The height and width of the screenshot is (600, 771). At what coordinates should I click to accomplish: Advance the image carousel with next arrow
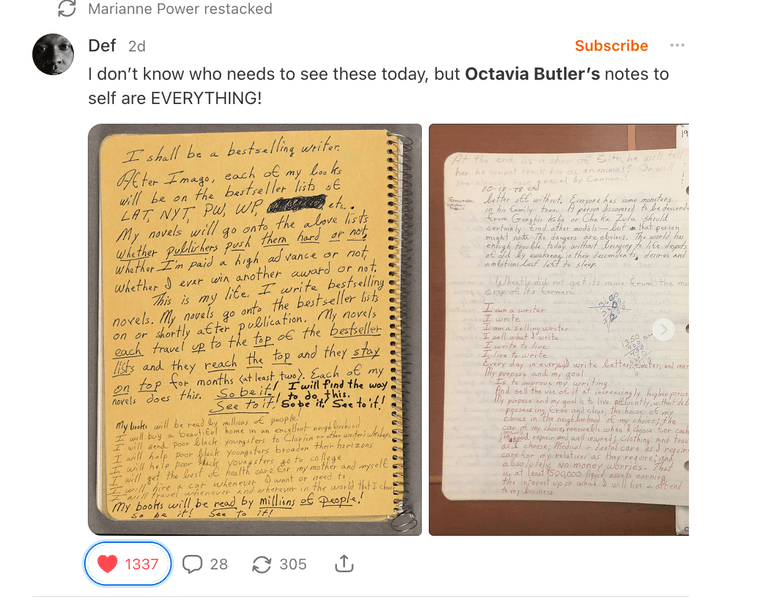click(x=663, y=330)
